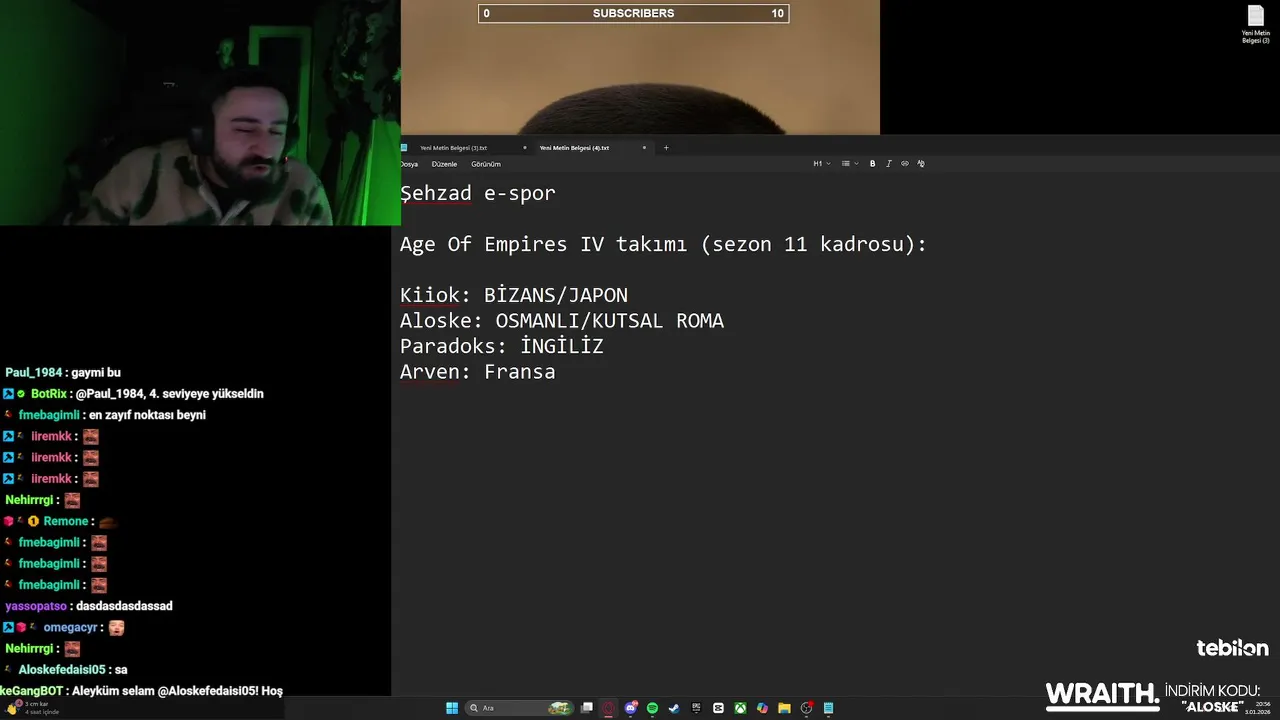Click the line Arven: Fransa
Image resolution: width=1280 pixels, height=720 pixels.
click(x=478, y=372)
